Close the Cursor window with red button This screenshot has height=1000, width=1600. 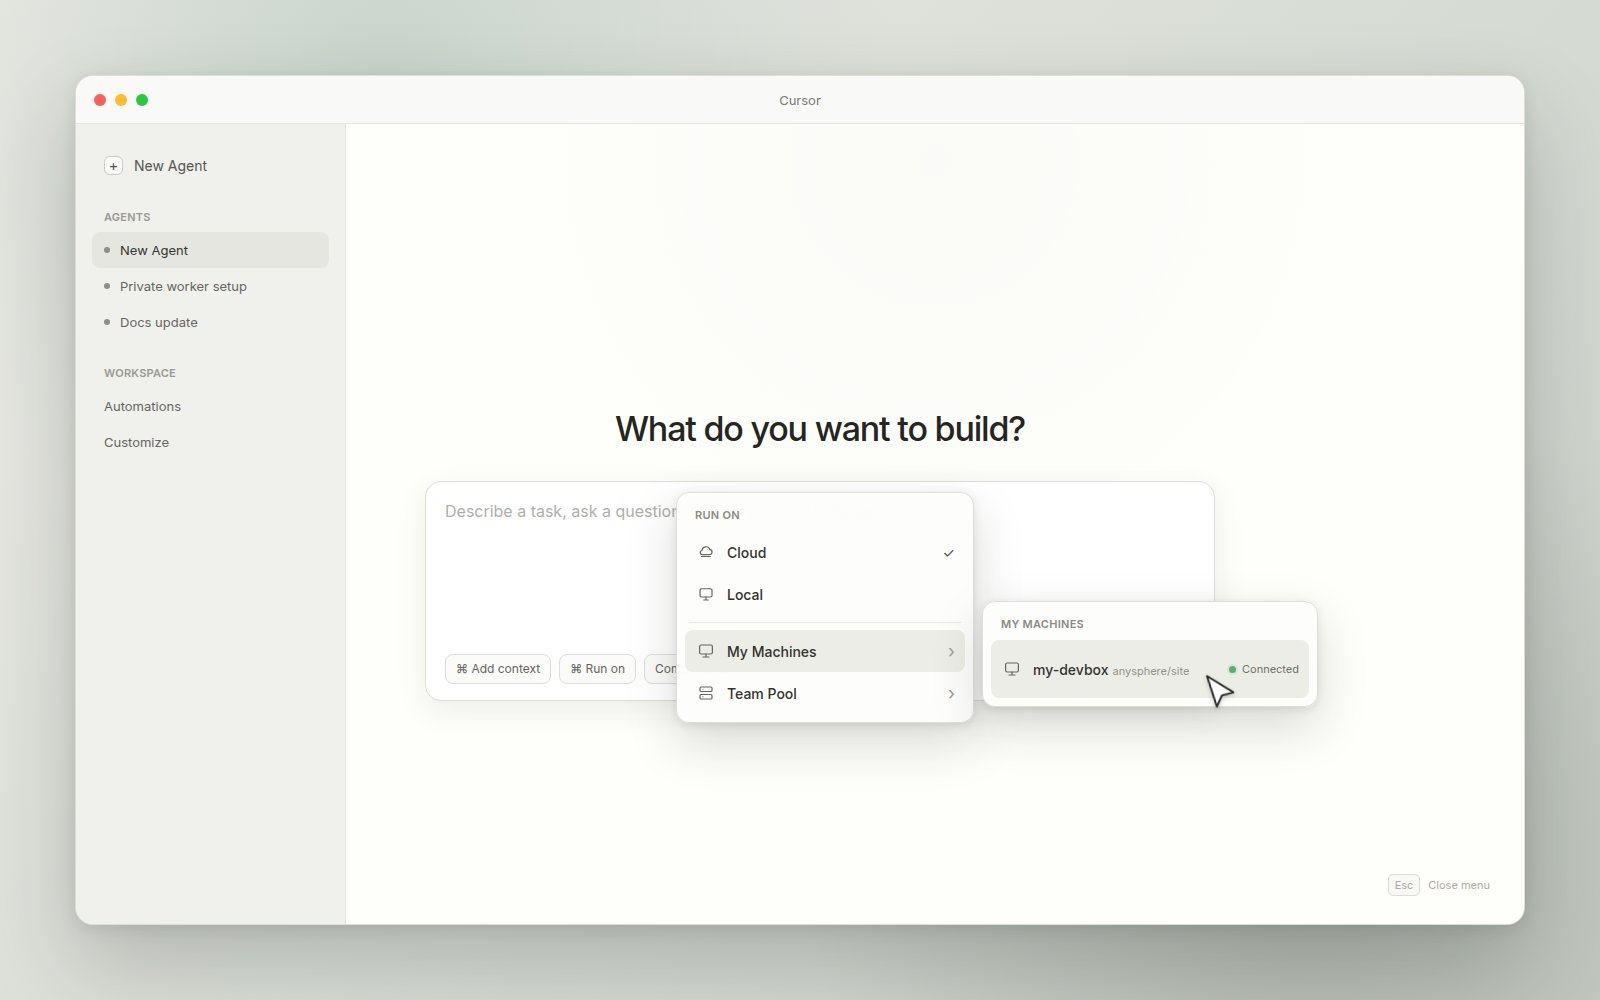click(x=100, y=100)
